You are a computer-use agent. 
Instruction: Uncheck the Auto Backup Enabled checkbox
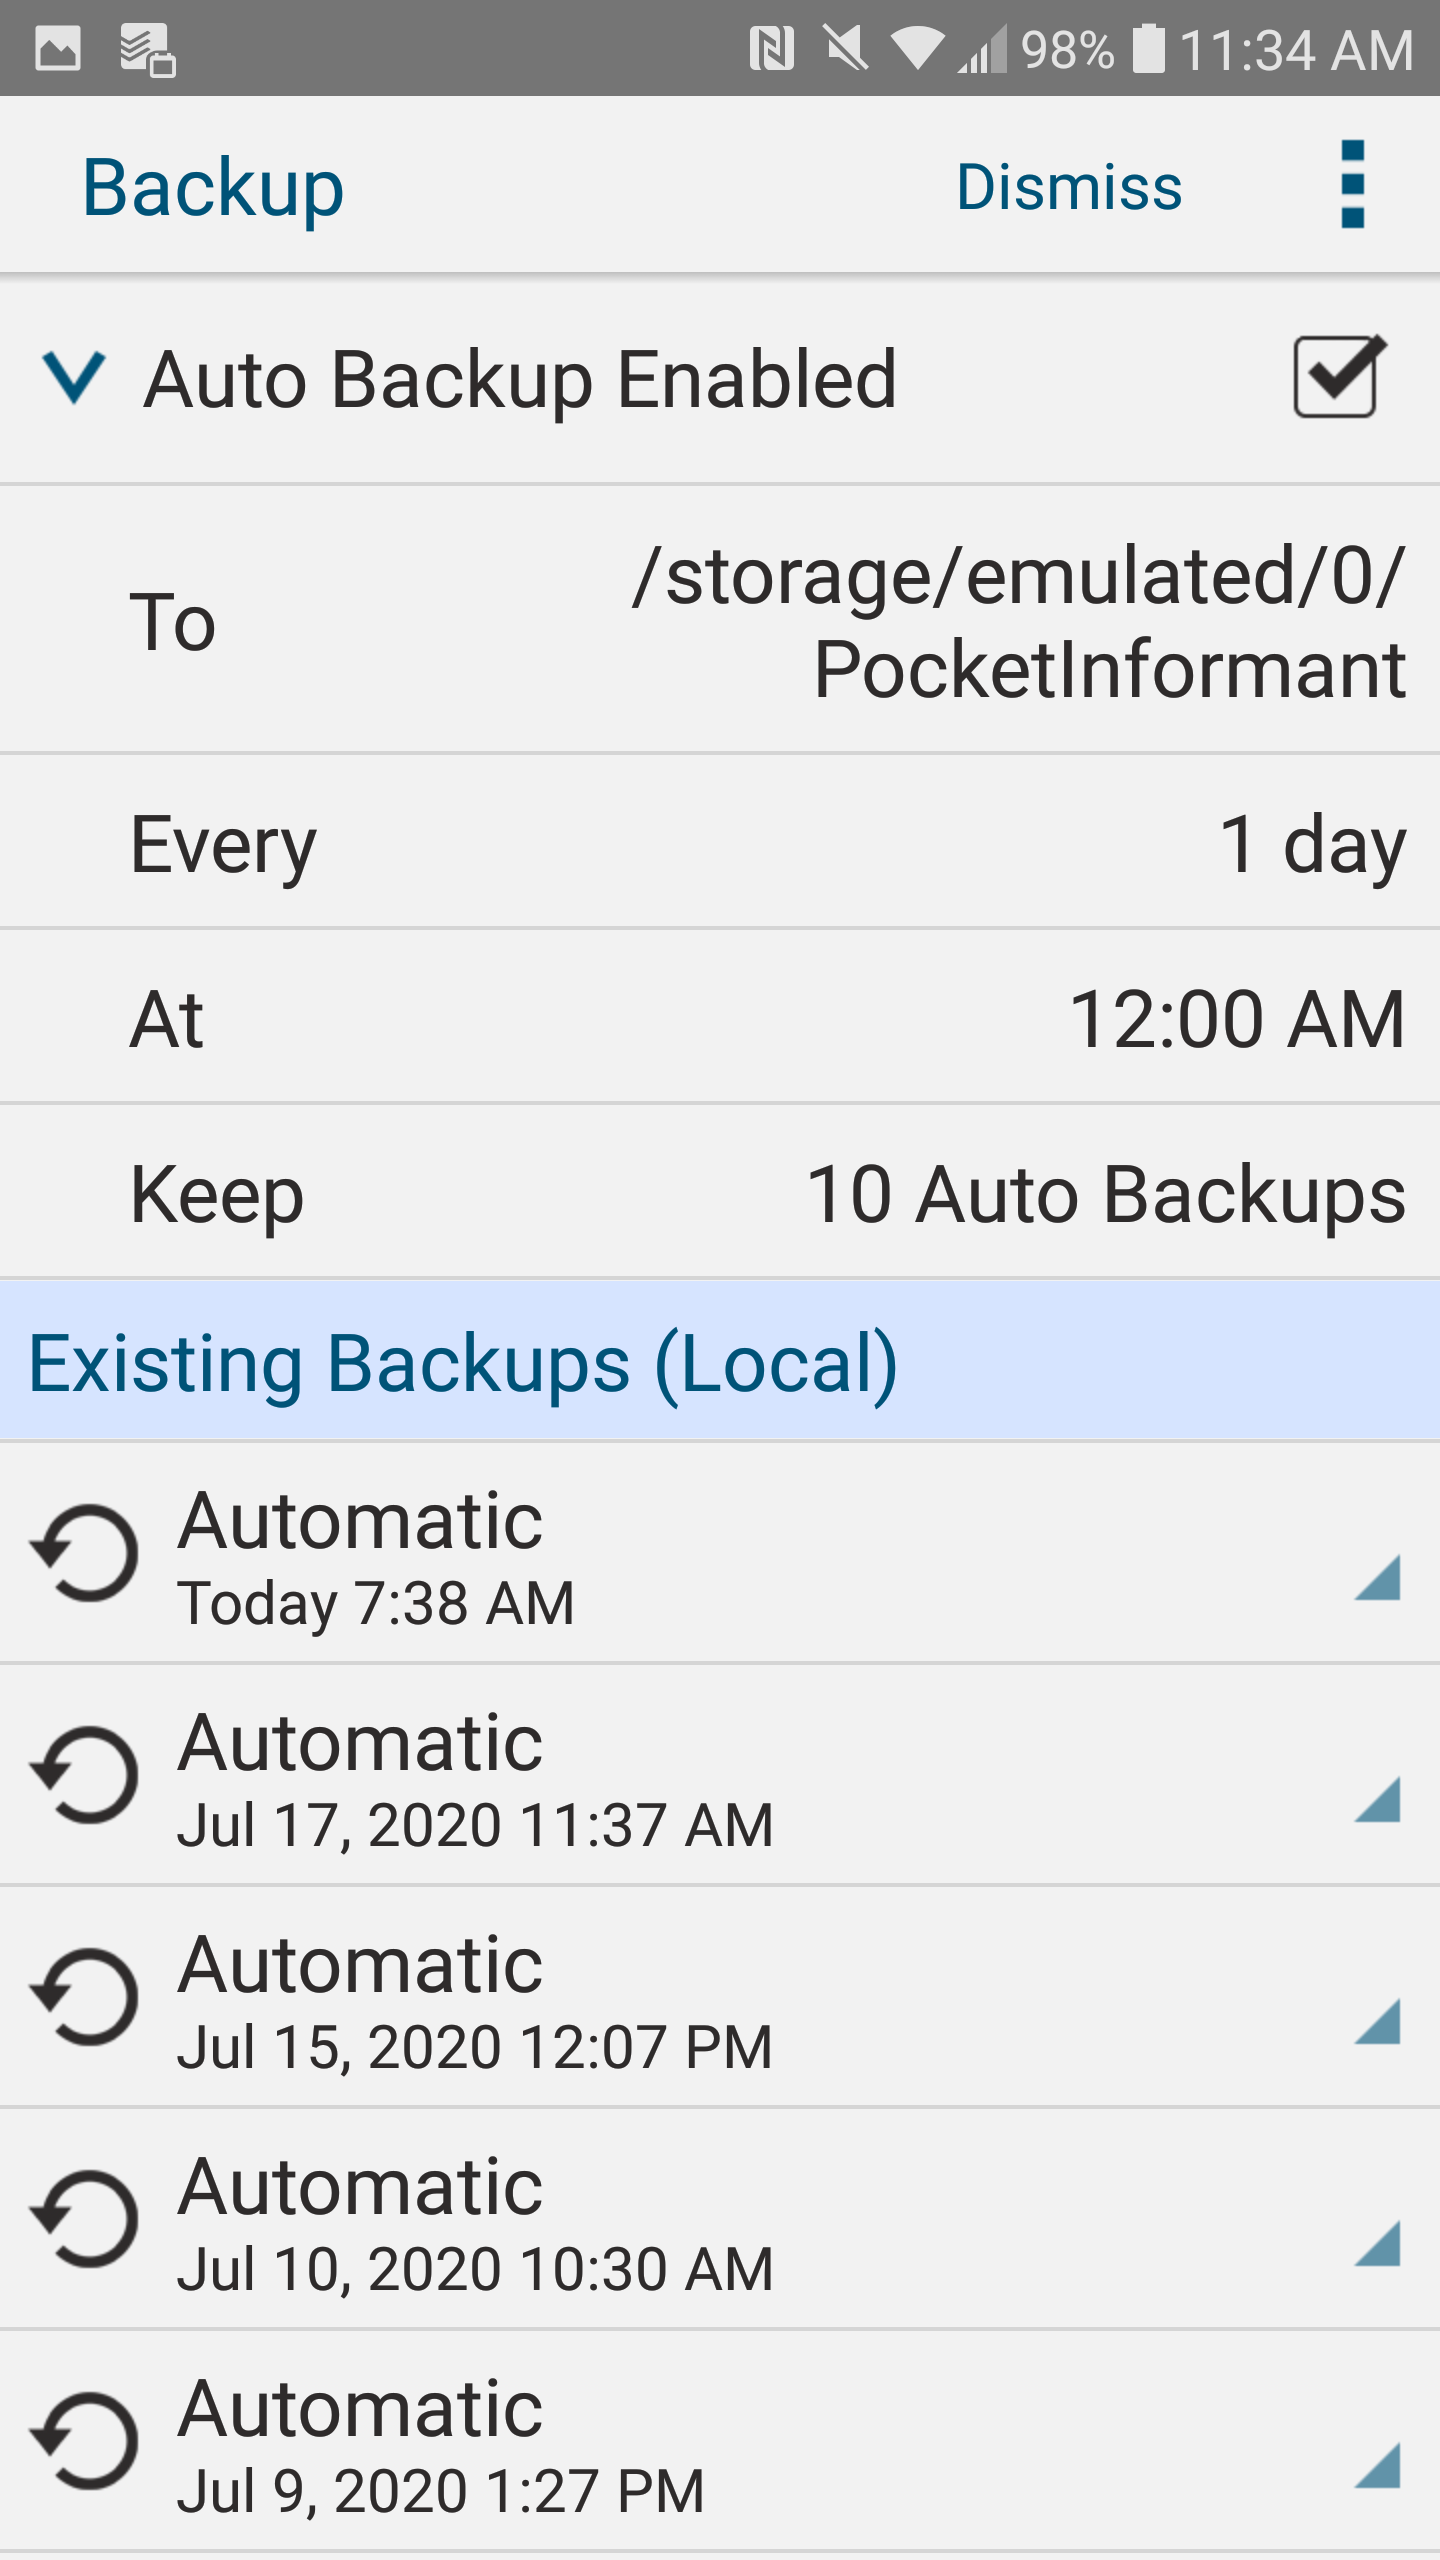click(x=1338, y=378)
